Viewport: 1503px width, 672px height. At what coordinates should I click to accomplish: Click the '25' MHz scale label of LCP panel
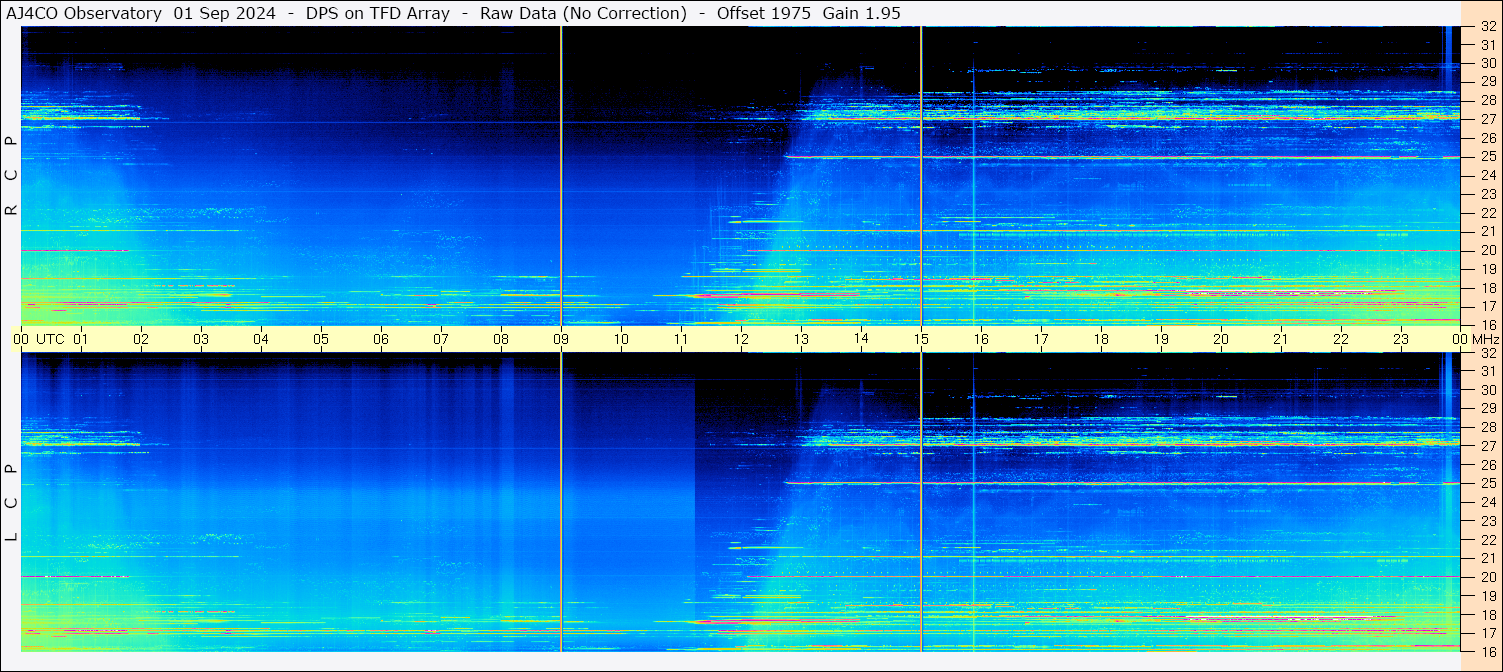[x=1488, y=483]
